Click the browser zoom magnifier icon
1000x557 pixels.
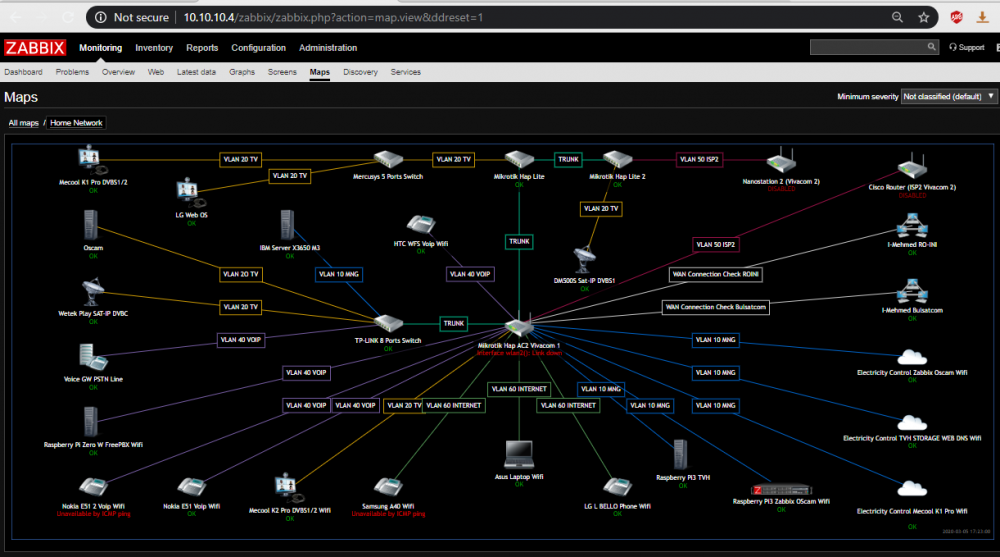pyautogui.click(x=897, y=17)
